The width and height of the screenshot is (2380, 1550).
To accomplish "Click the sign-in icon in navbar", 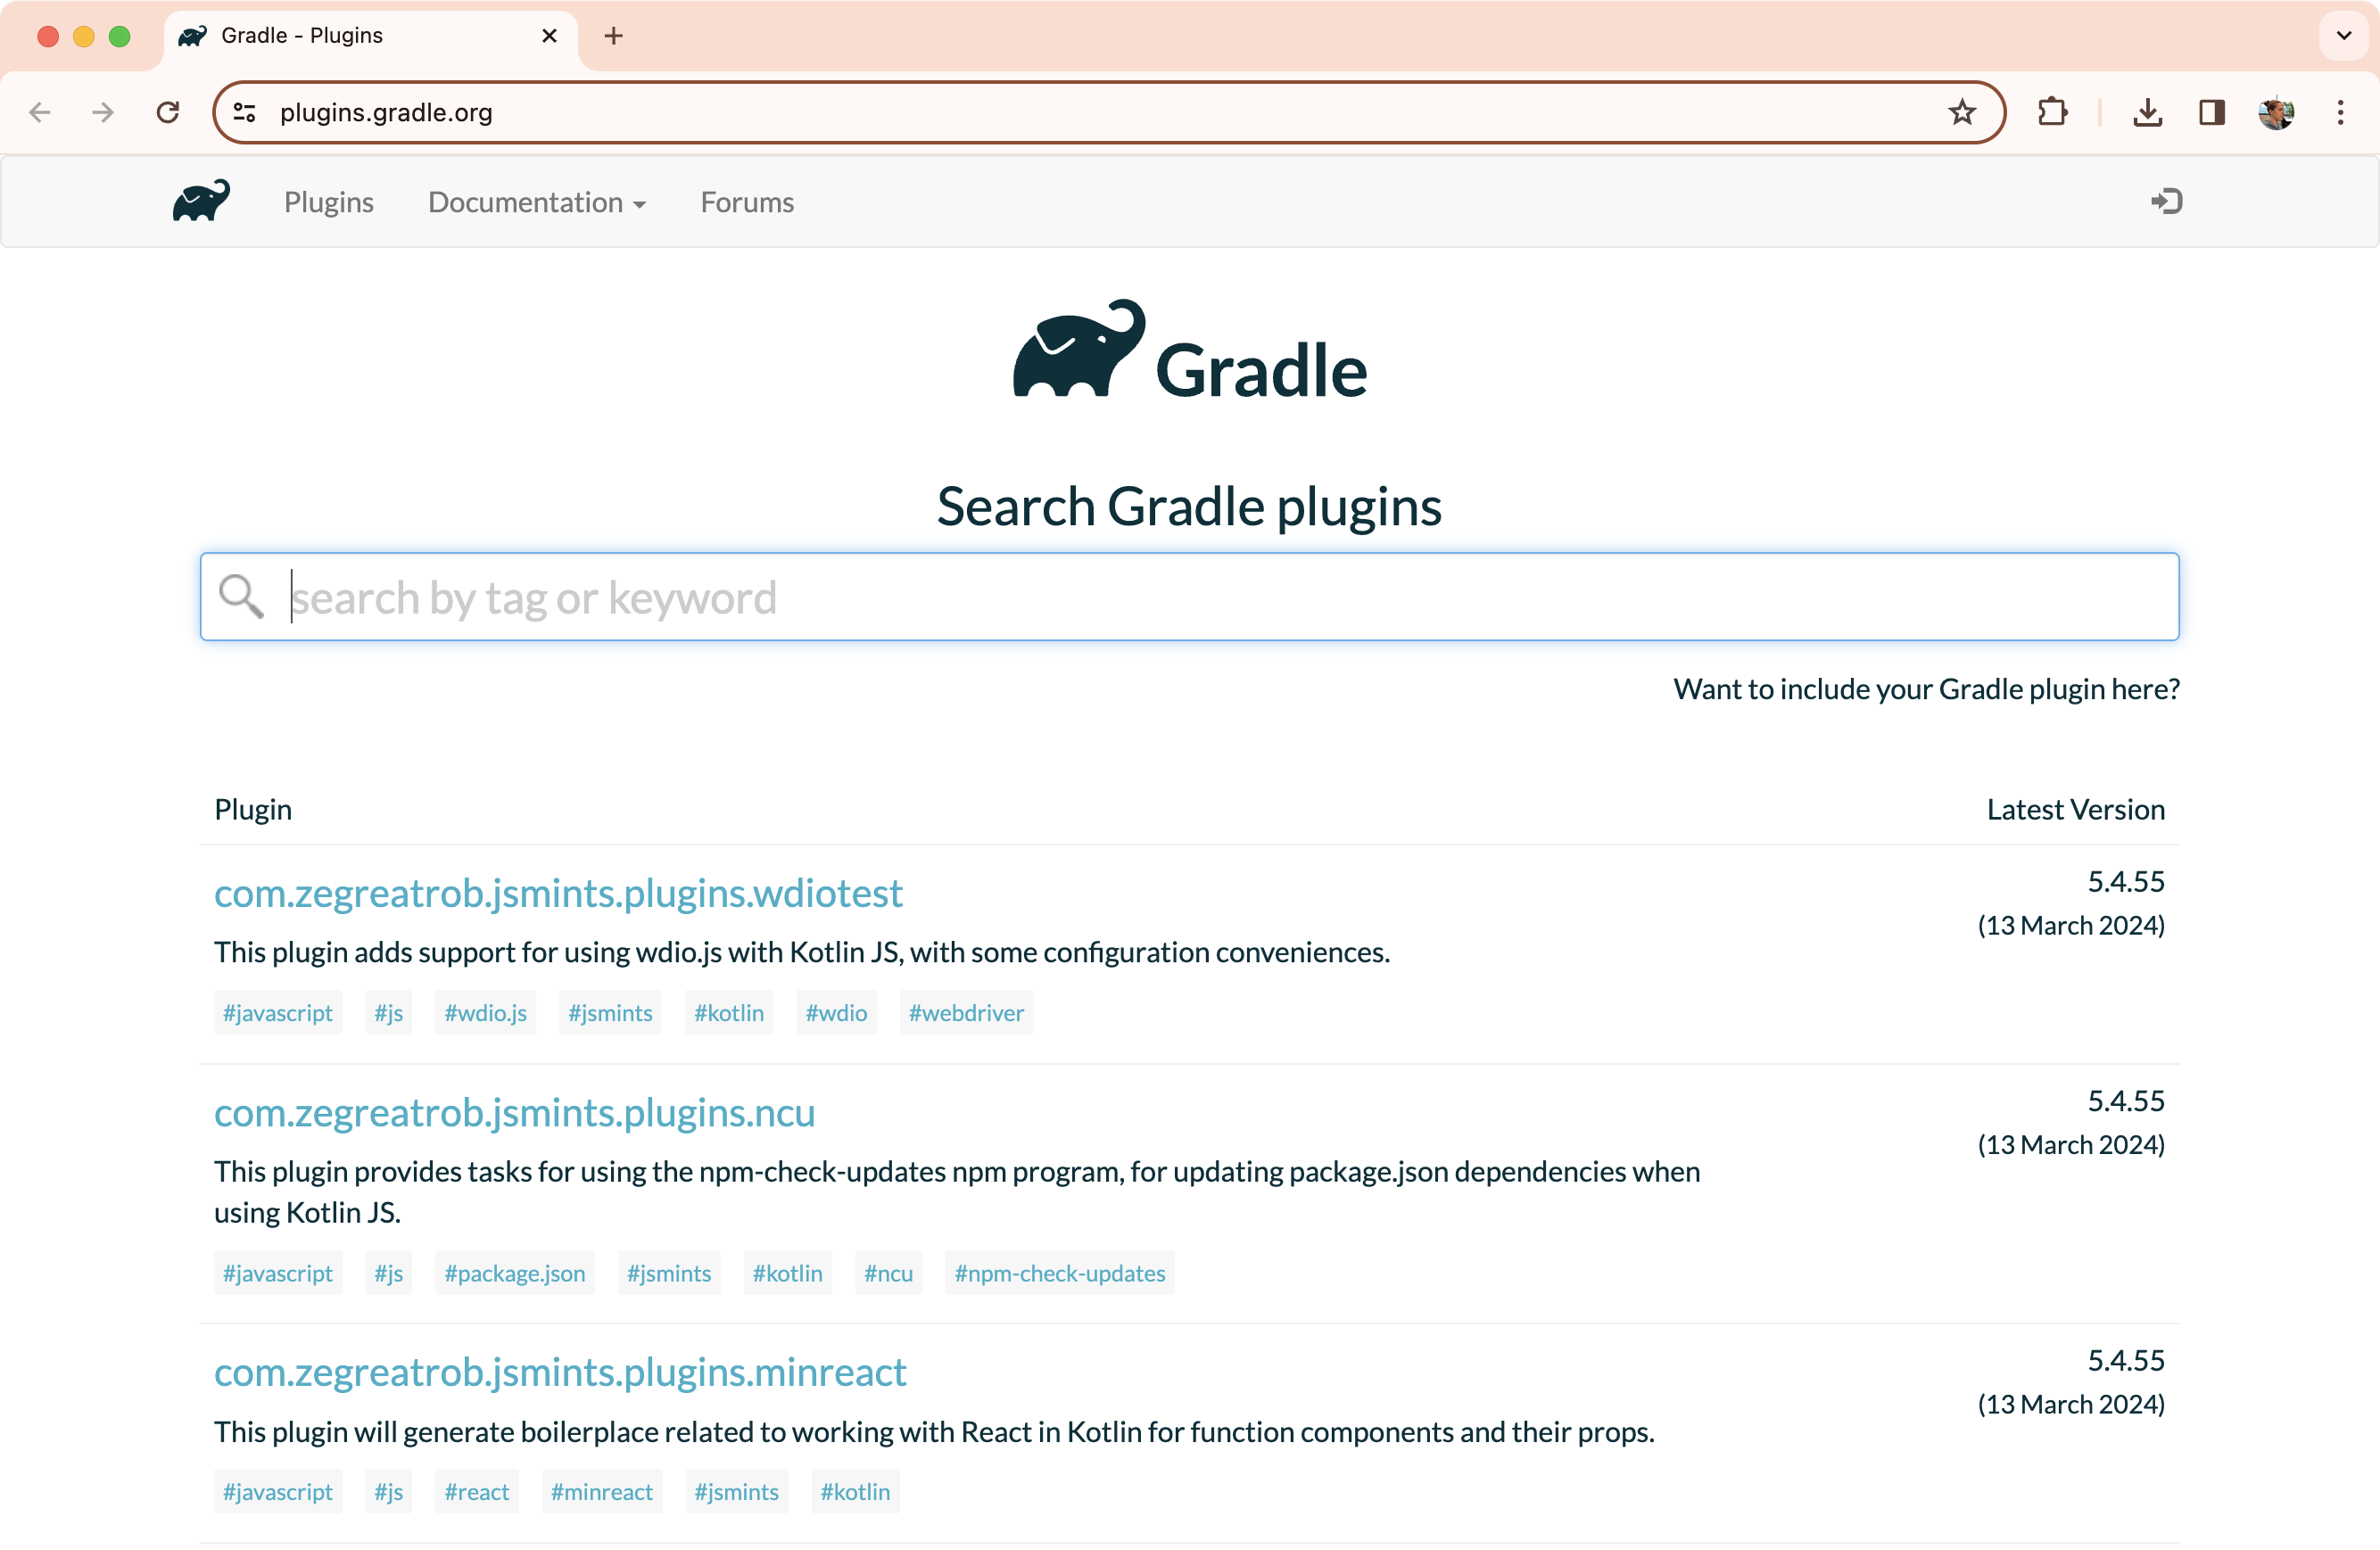I will (x=2165, y=201).
